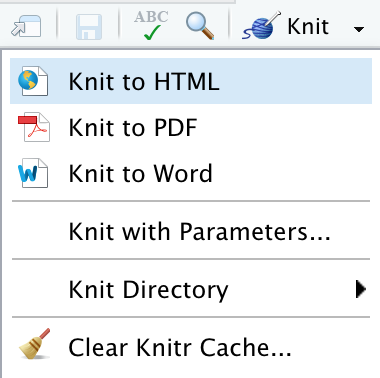Screen dimensions: 380x378
Task: Click the blue yarn ball Knit icon
Action: [261, 26]
